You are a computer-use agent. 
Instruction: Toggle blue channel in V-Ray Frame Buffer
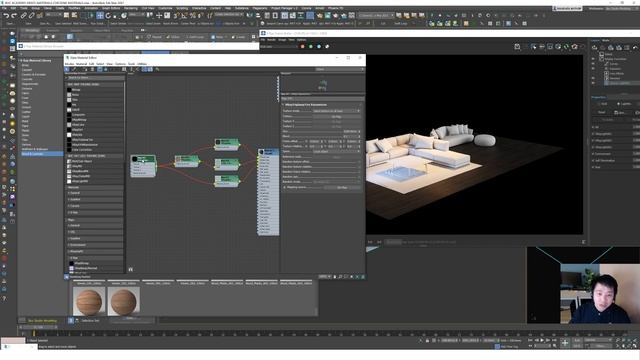click(x=319, y=47)
